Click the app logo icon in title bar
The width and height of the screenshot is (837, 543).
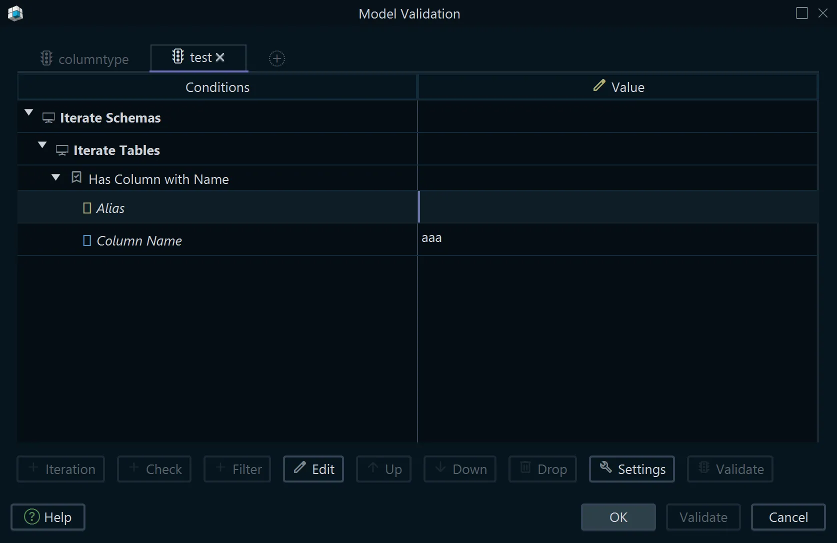[x=15, y=13]
